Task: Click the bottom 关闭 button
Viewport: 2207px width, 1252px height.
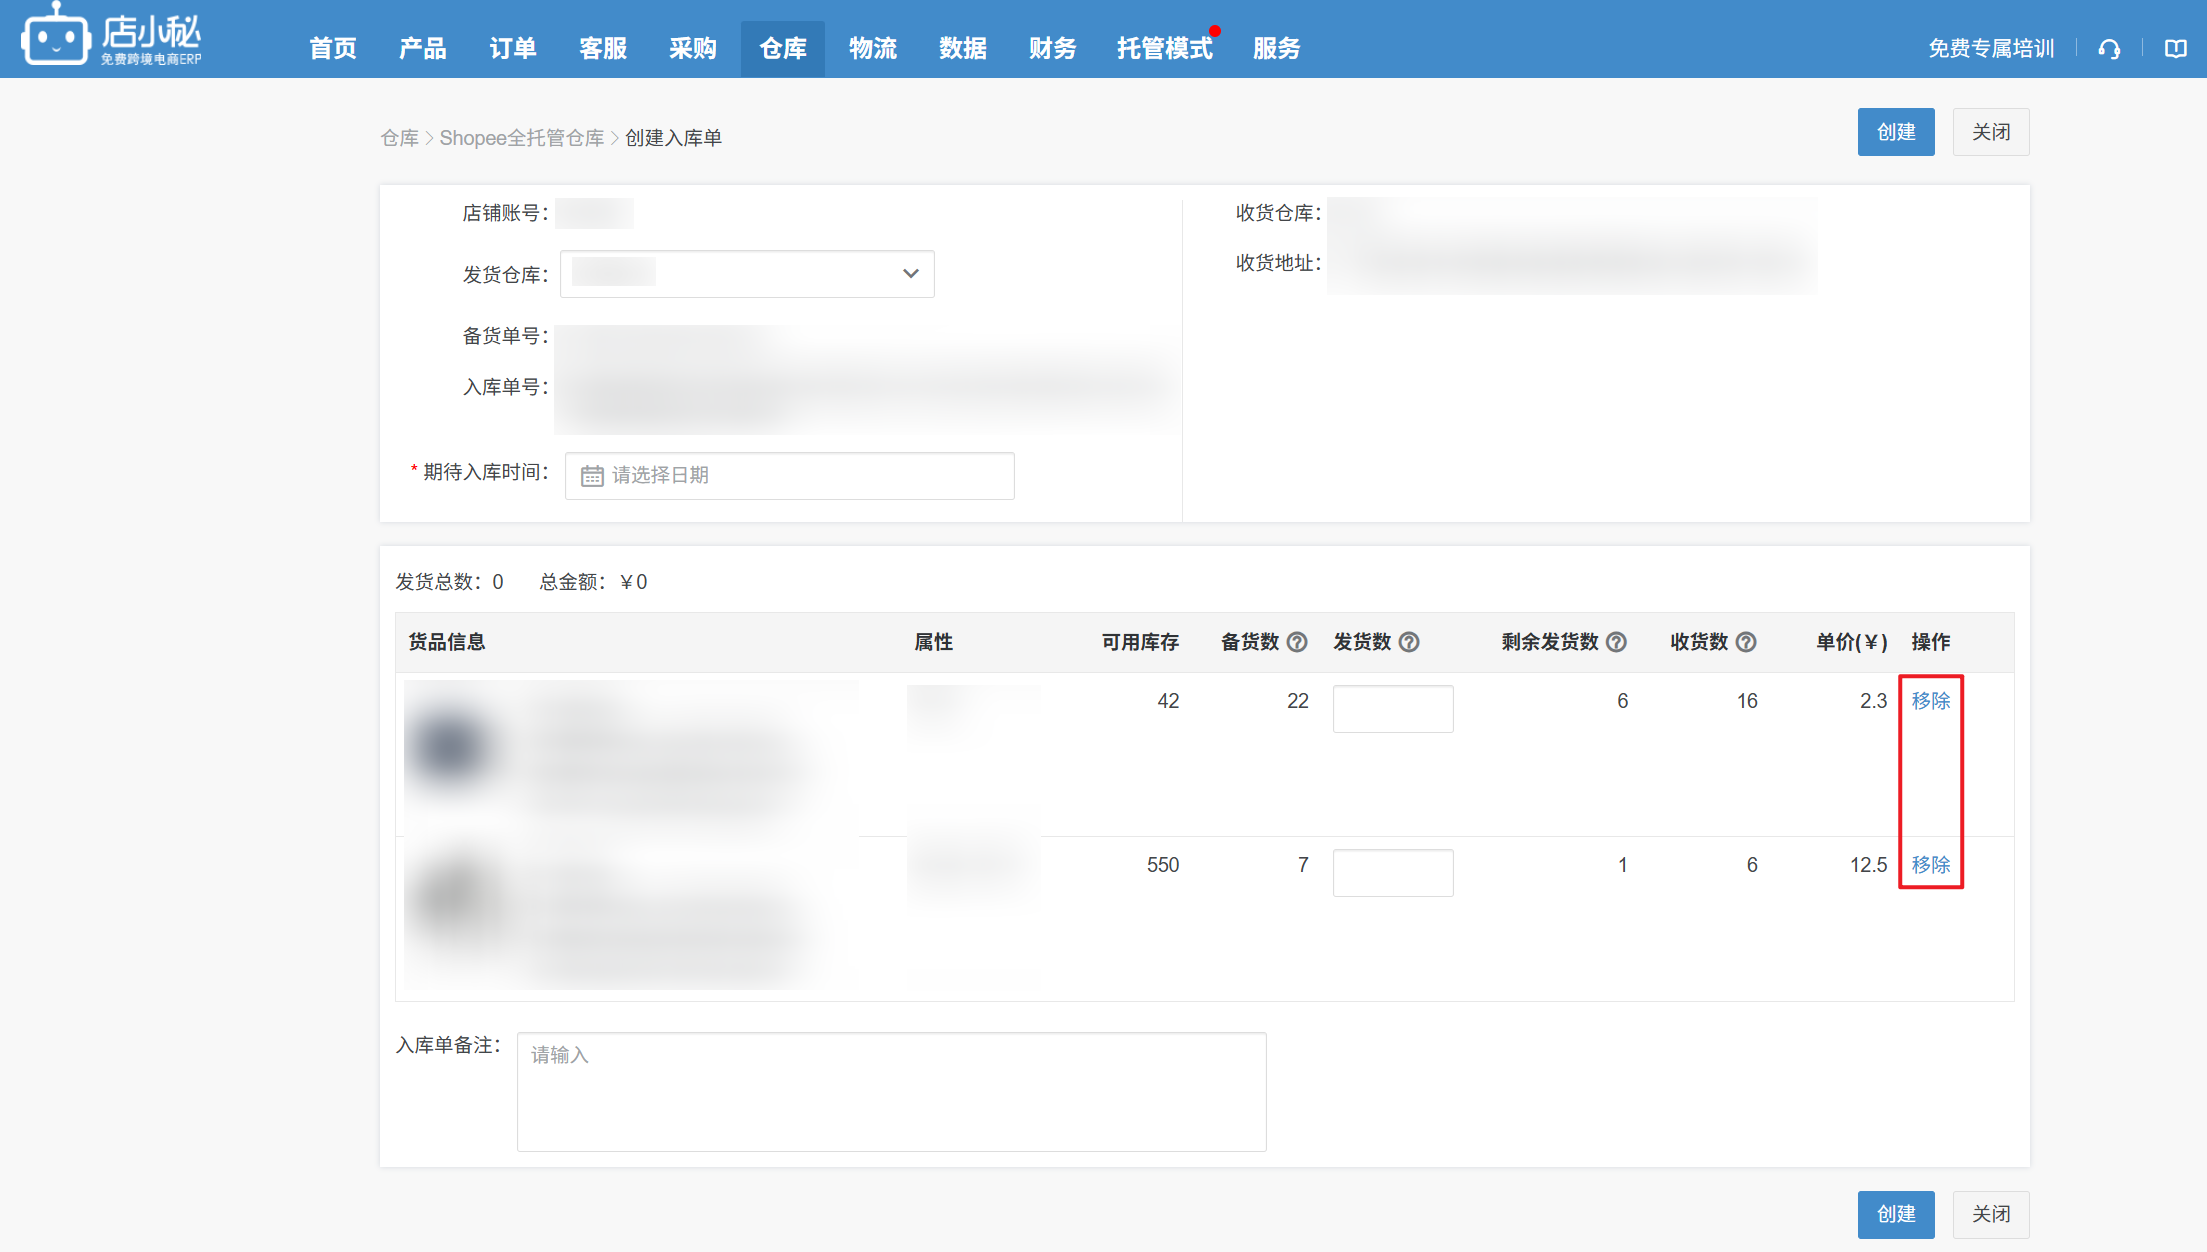Action: [1990, 1214]
